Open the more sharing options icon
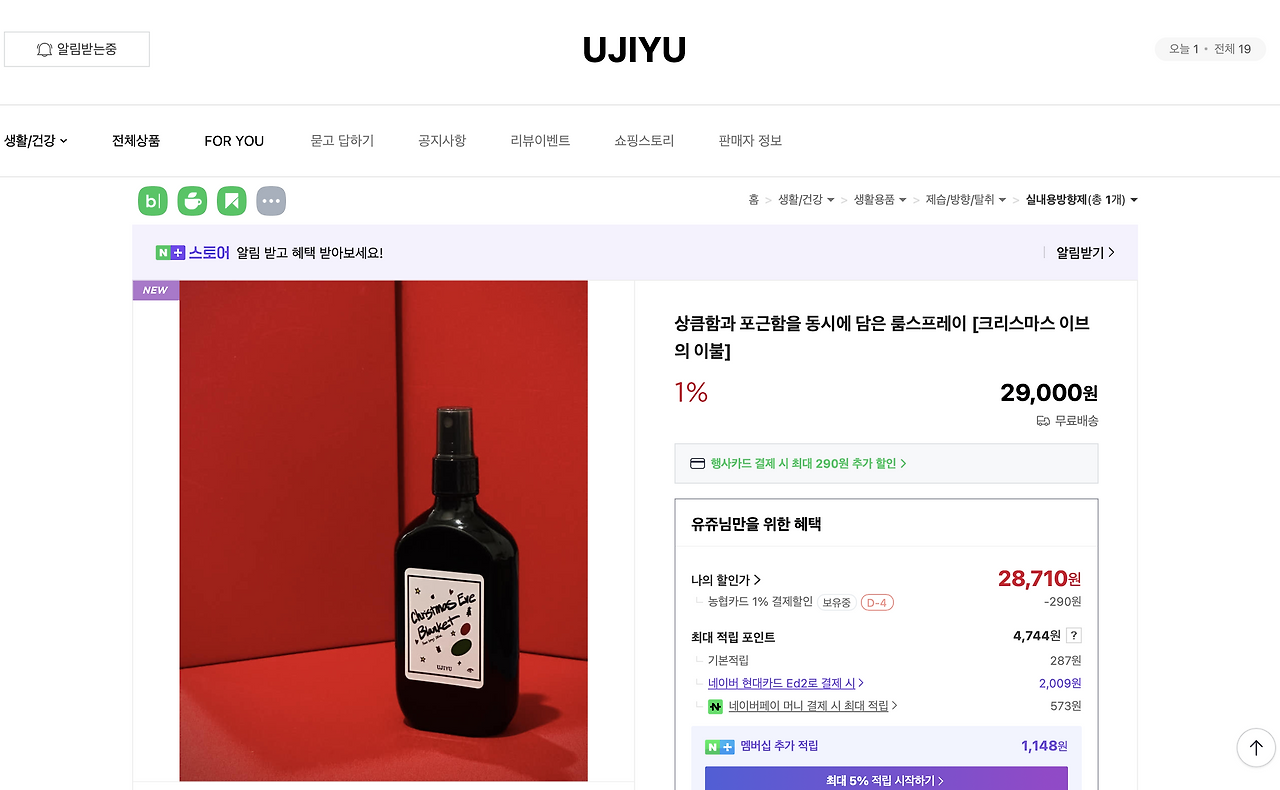1280x790 pixels. (x=271, y=201)
